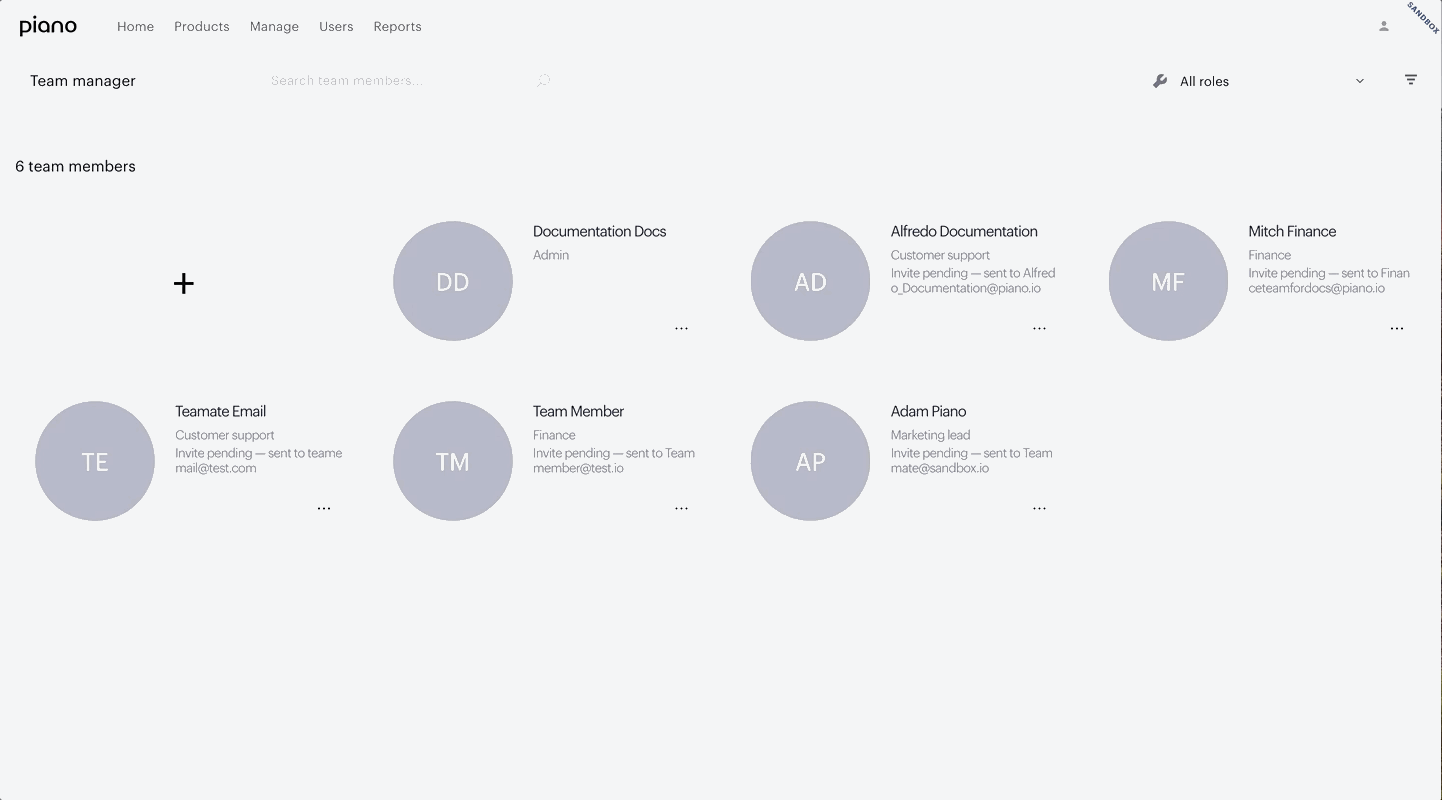This screenshot has width=1442, height=800.
Task: Open Team Member three-dot menu
Action: pos(682,508)
